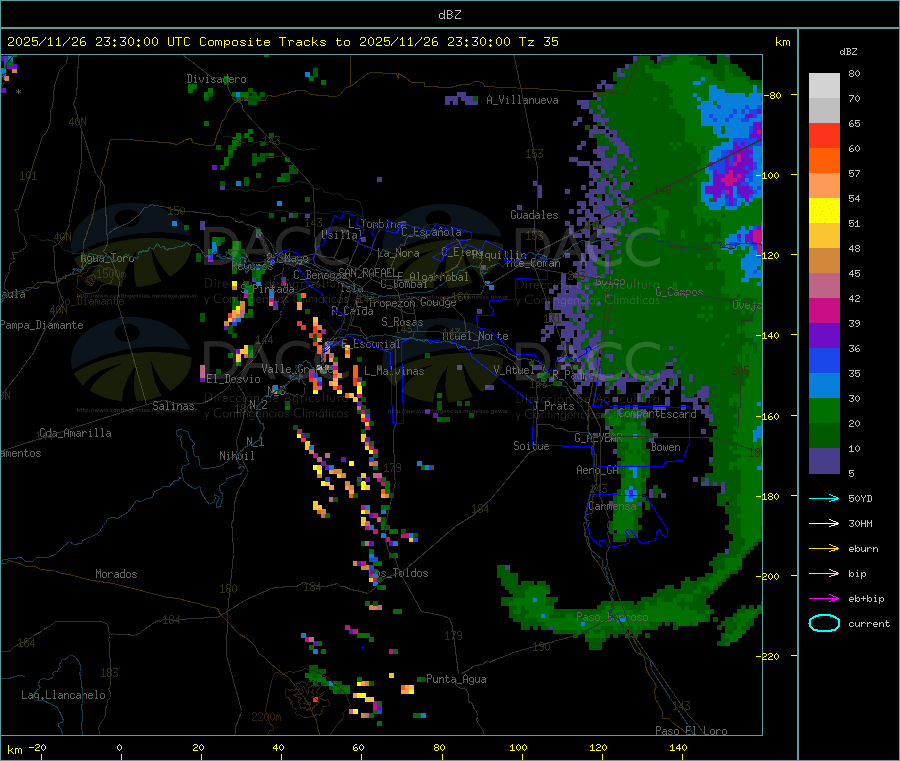Click the 20 dBZ green legend swatch
The width and height of the screenshot is (900, 761).
coord(824,411)
